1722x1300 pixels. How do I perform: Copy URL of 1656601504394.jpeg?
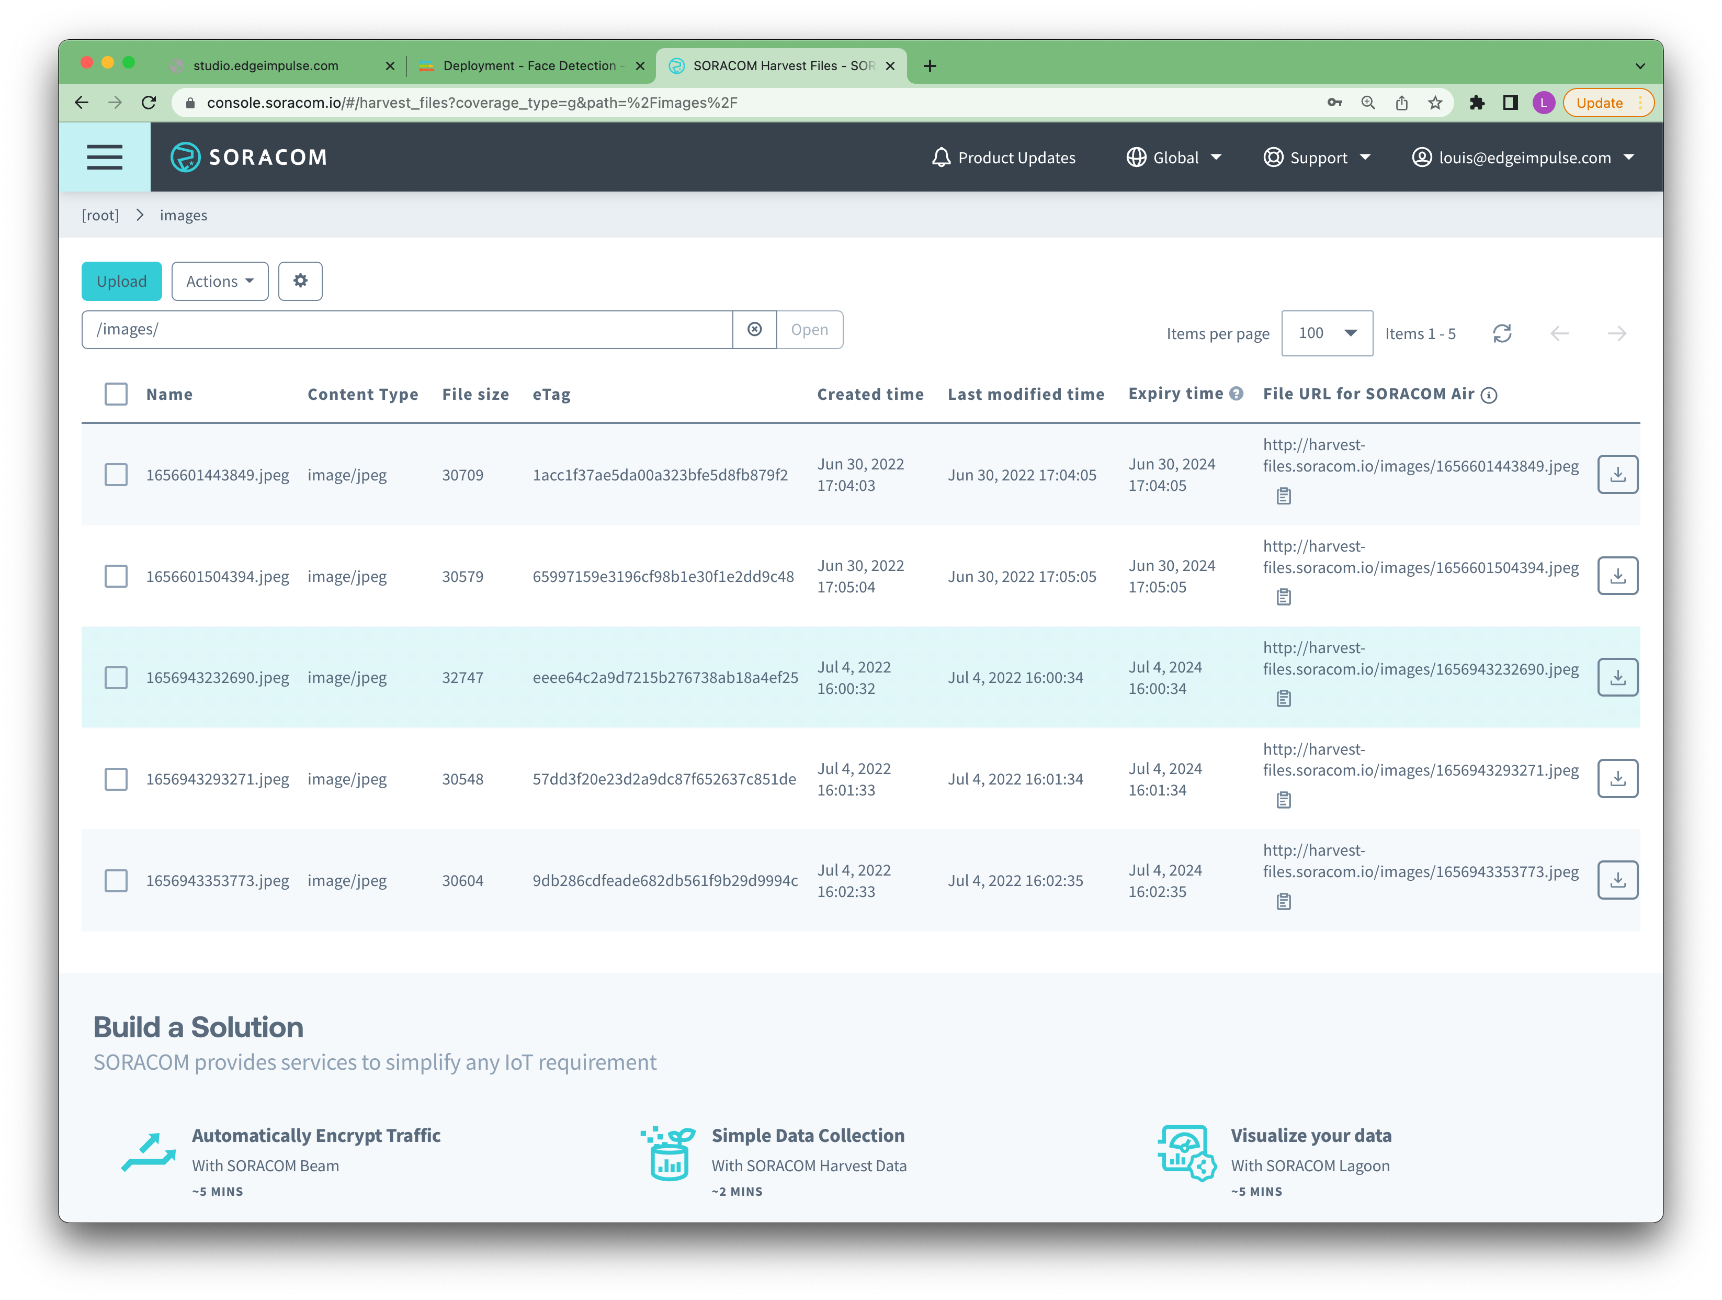(1284, 597)
